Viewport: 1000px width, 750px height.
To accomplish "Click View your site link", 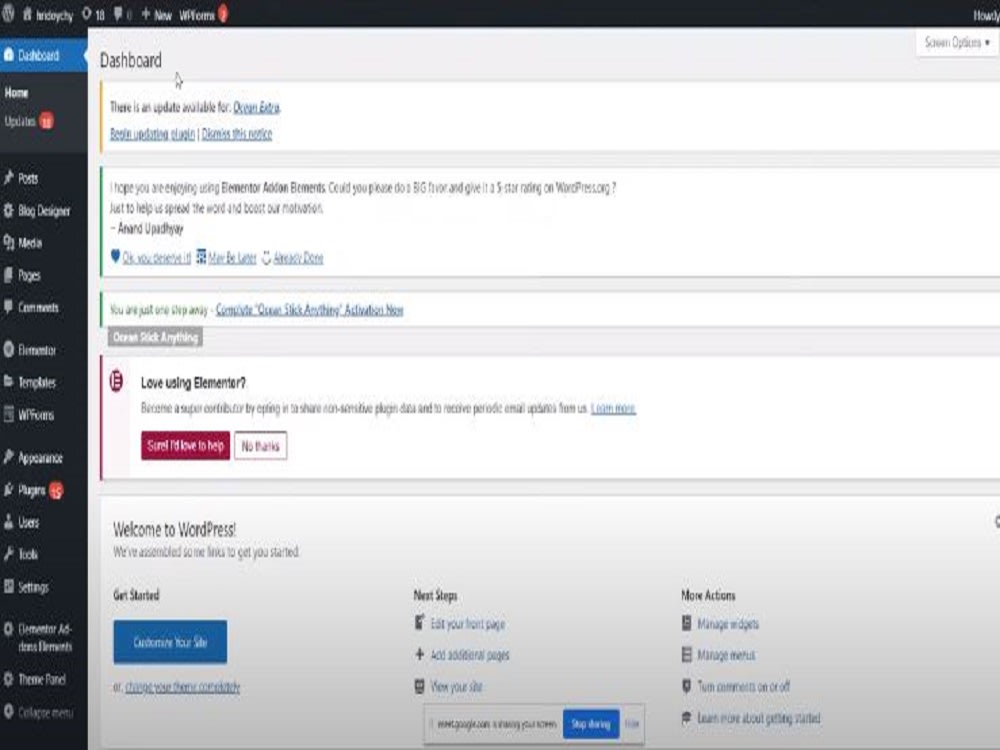I will [x=456, y=687].
